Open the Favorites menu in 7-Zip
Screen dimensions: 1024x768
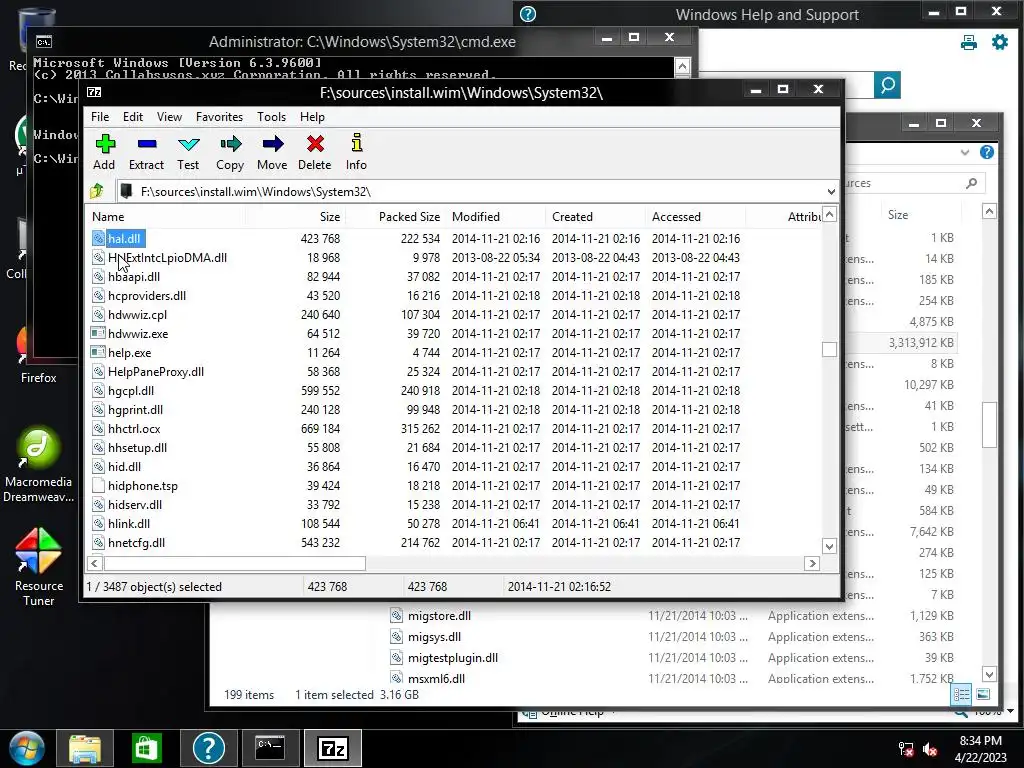(x=219, y=117)
